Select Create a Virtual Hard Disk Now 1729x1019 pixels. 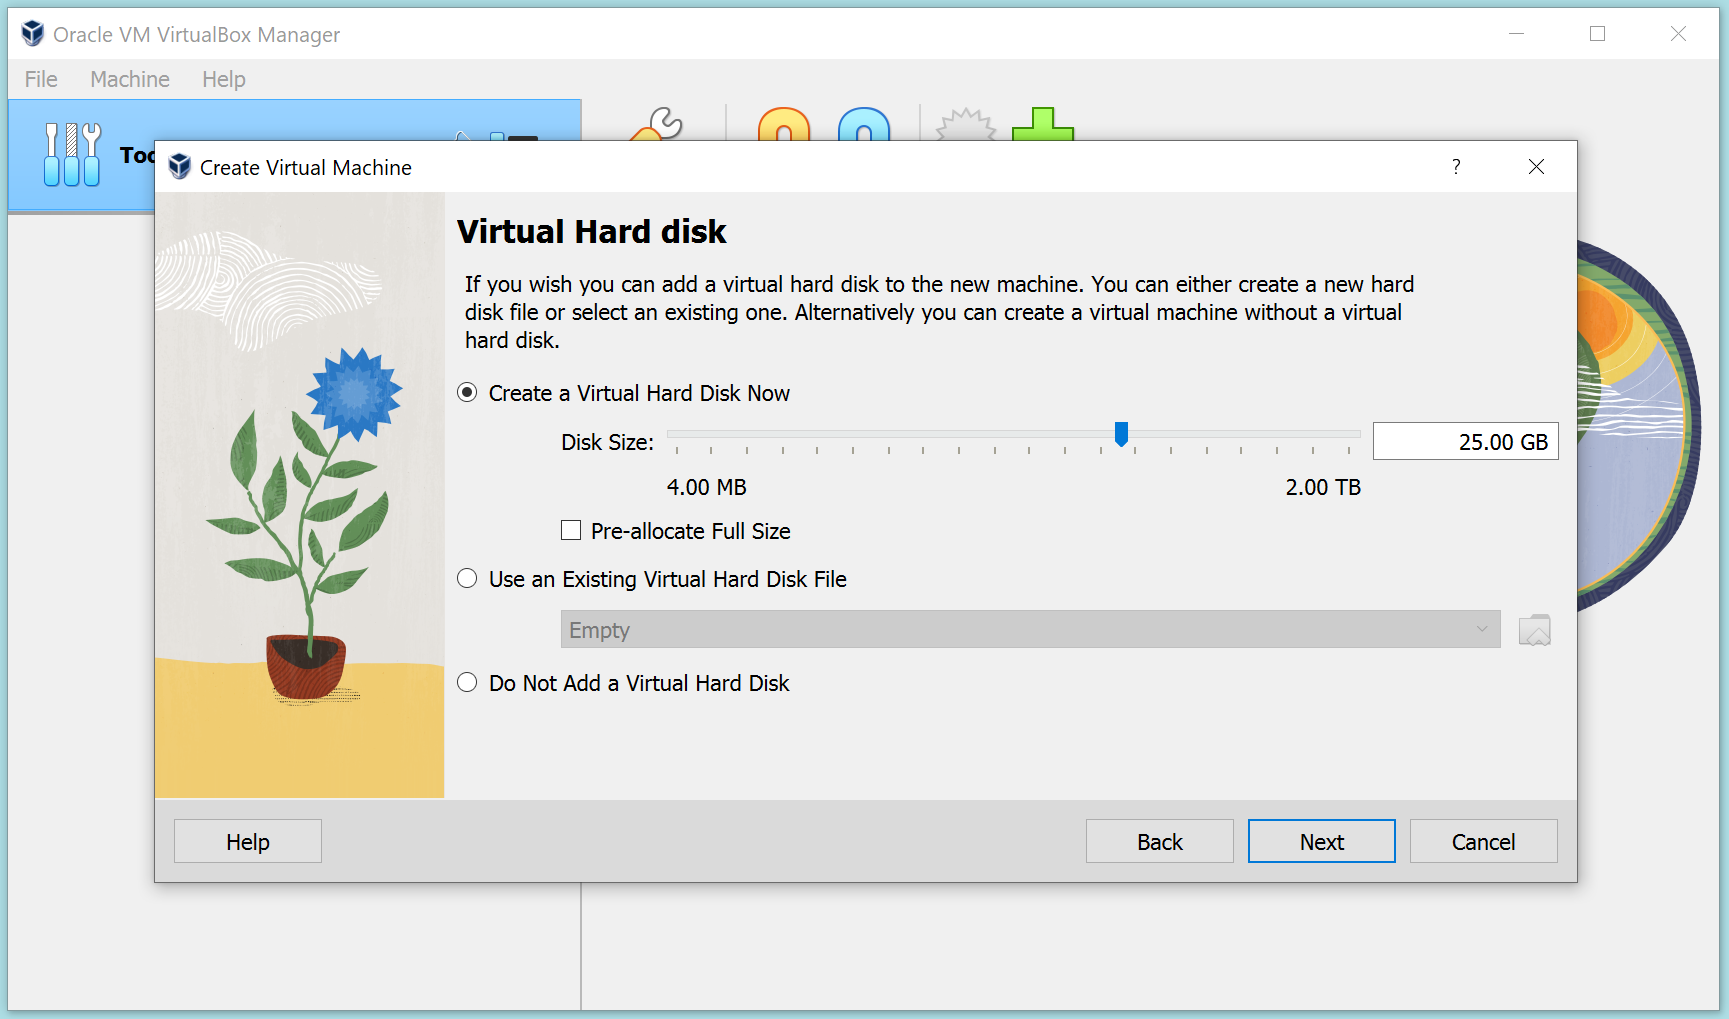[467, 392]
